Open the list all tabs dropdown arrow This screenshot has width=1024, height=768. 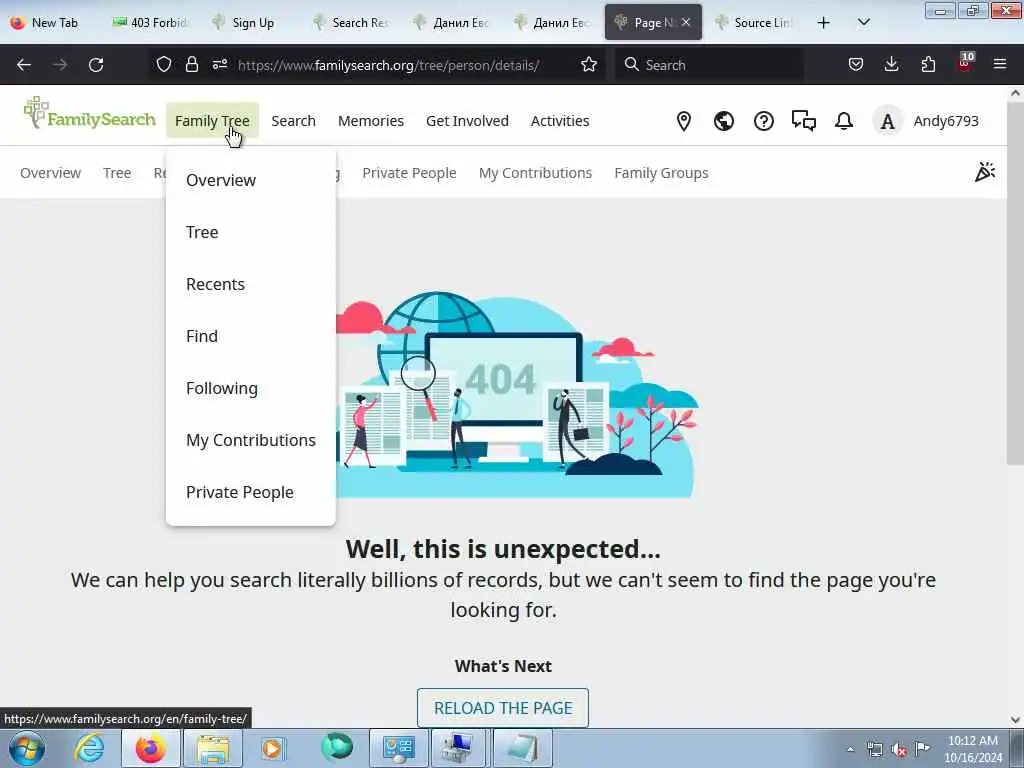point(863,23)
